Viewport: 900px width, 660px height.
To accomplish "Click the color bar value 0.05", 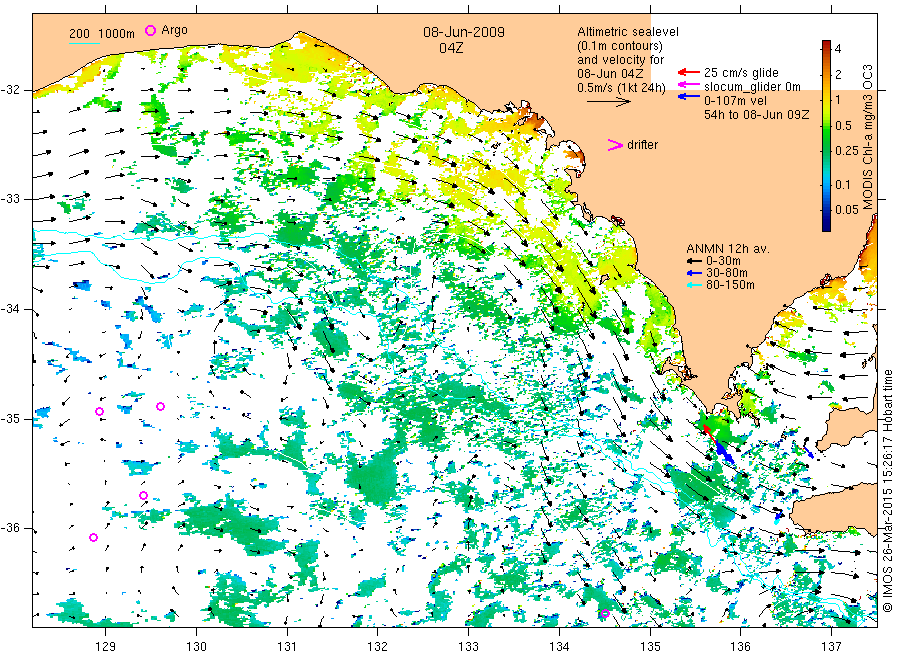I will [x=847, y=209].
